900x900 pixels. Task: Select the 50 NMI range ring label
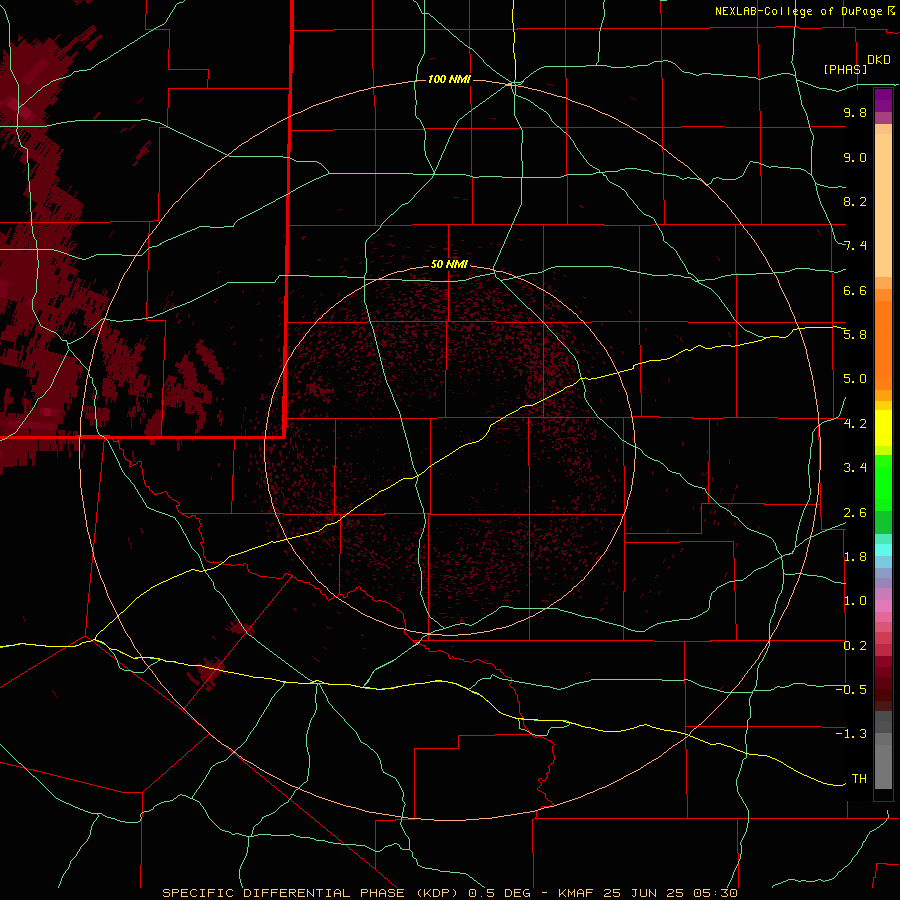click(x=449, y=264)
